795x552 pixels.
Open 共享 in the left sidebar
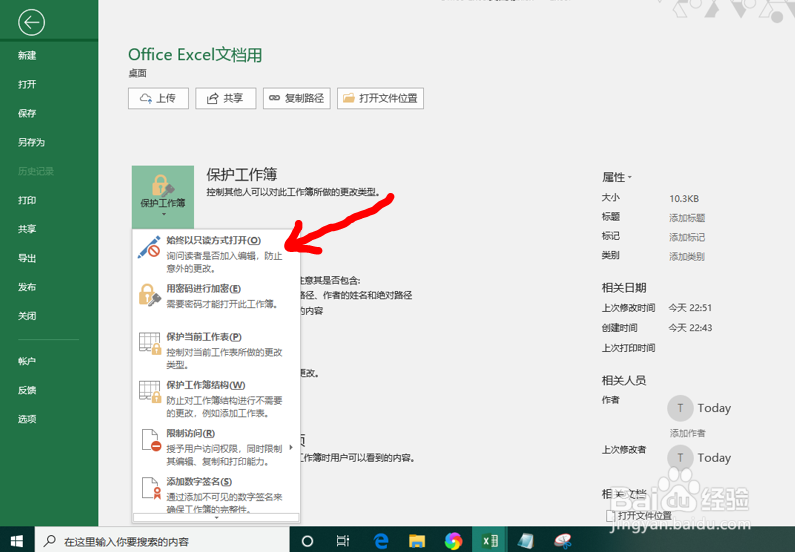pos(27,229)
